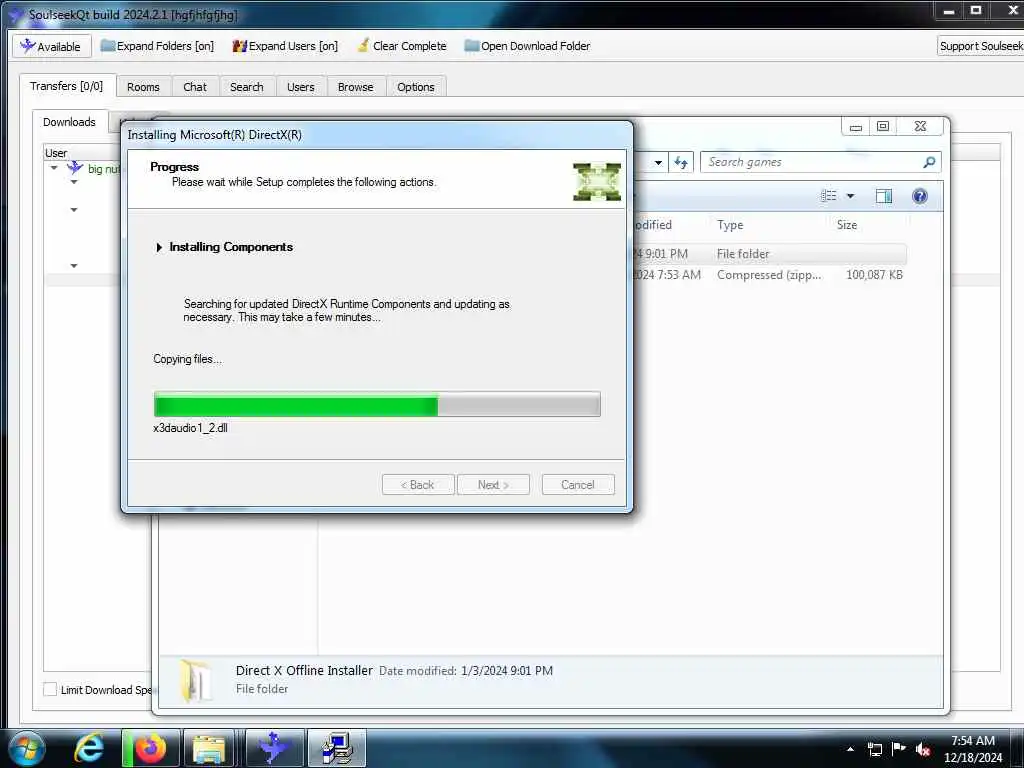Open Windows Explorer from the taskbar

(209, 748)
